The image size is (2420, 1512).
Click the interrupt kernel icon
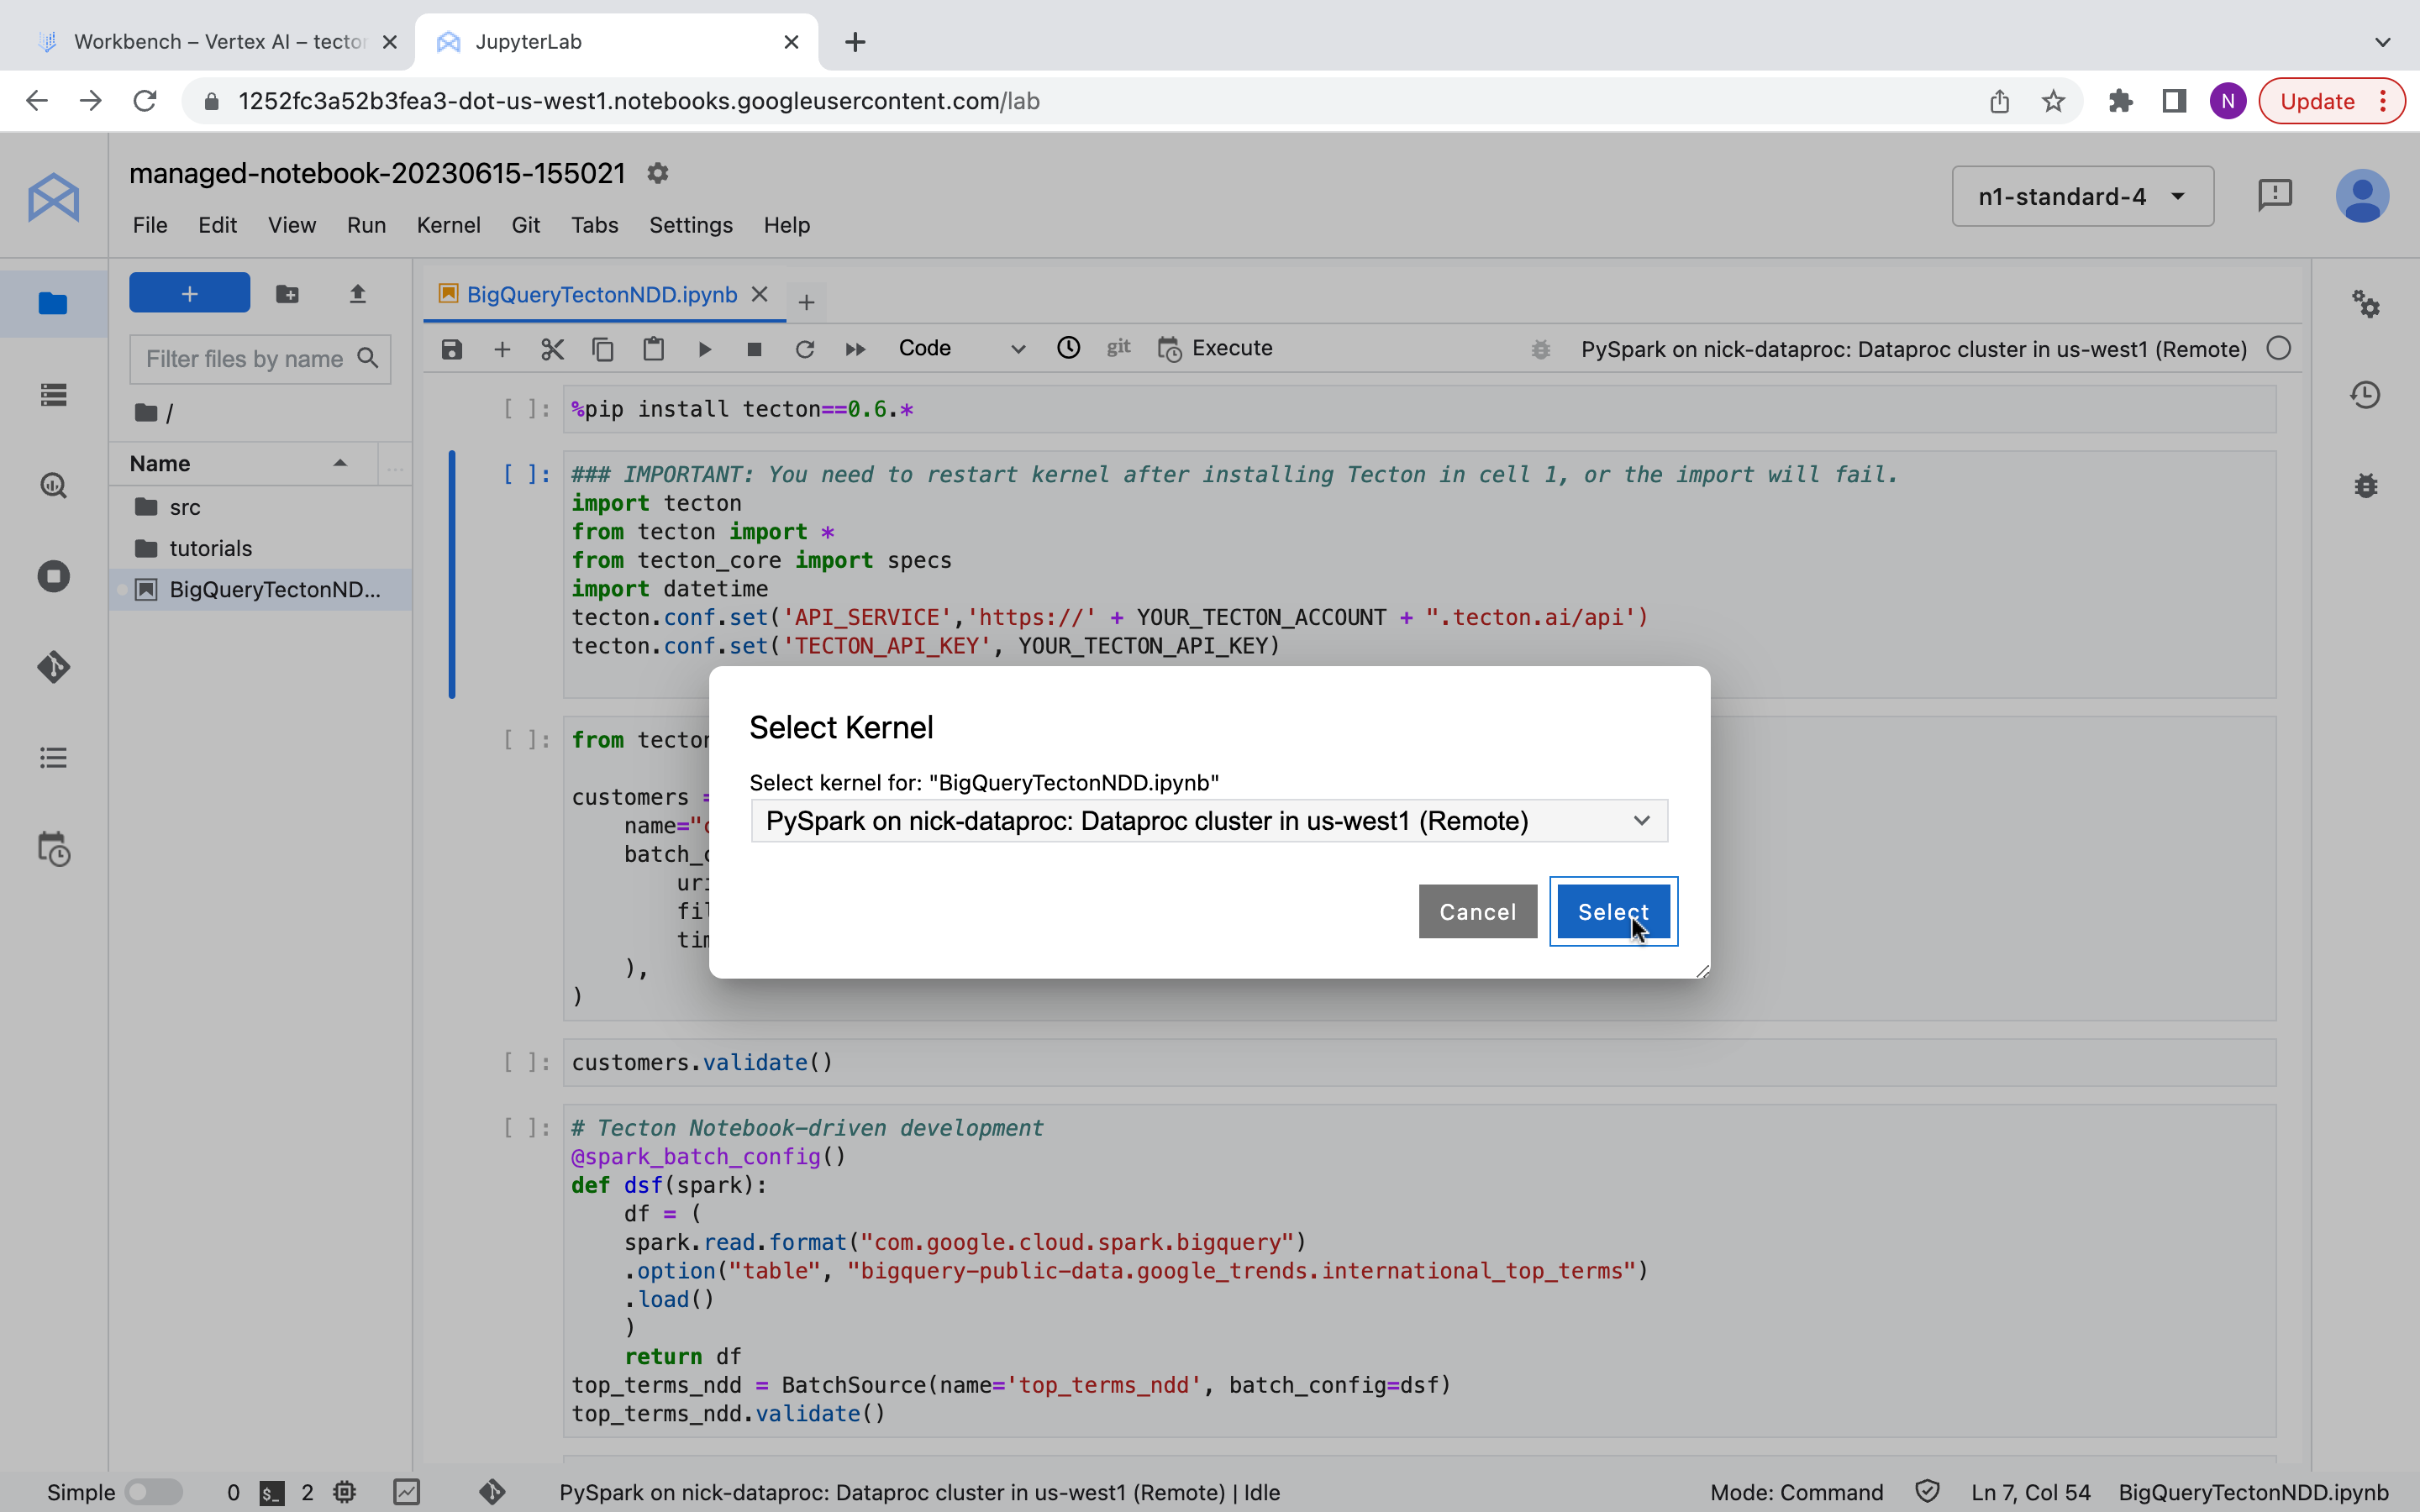tap(753, 349)
